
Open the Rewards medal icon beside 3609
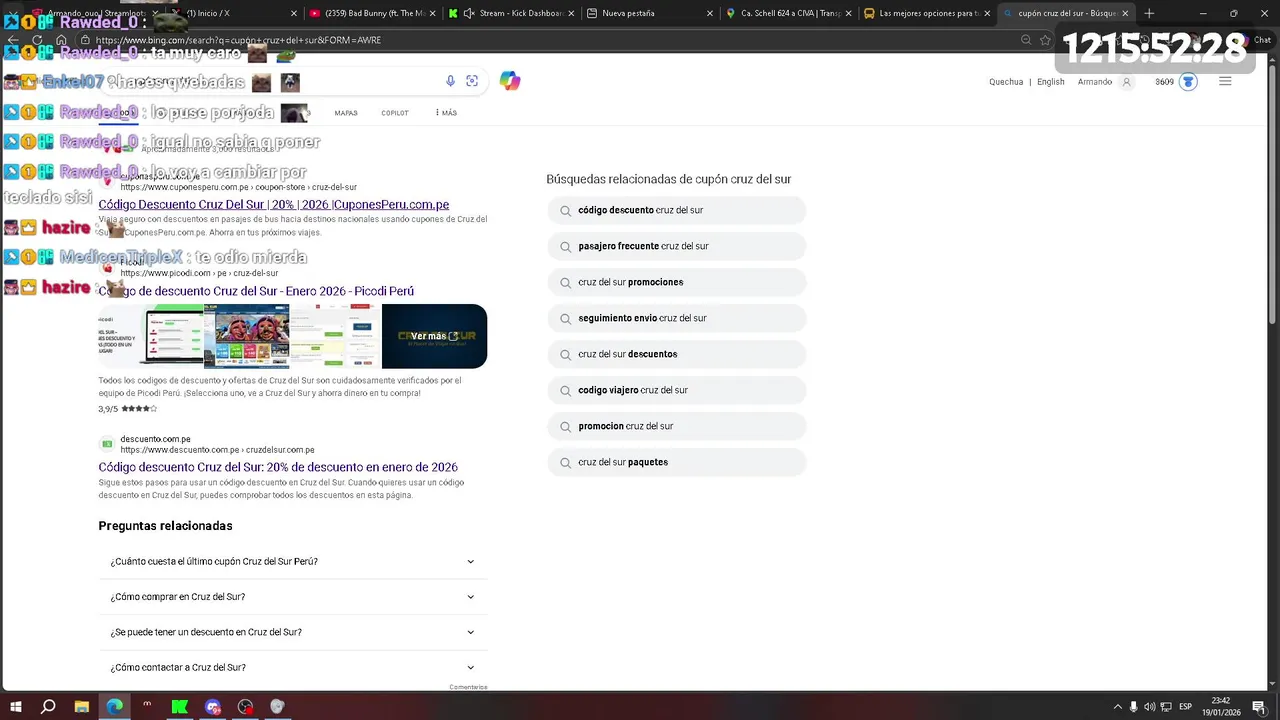(1188, 82)
